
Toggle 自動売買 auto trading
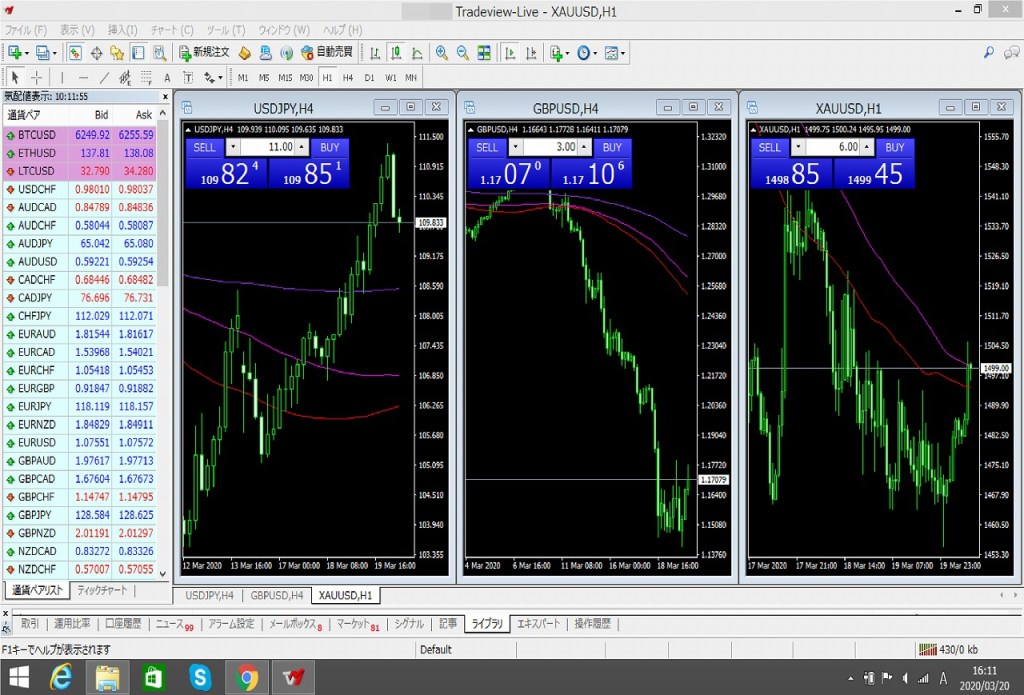tap(326, 52)
